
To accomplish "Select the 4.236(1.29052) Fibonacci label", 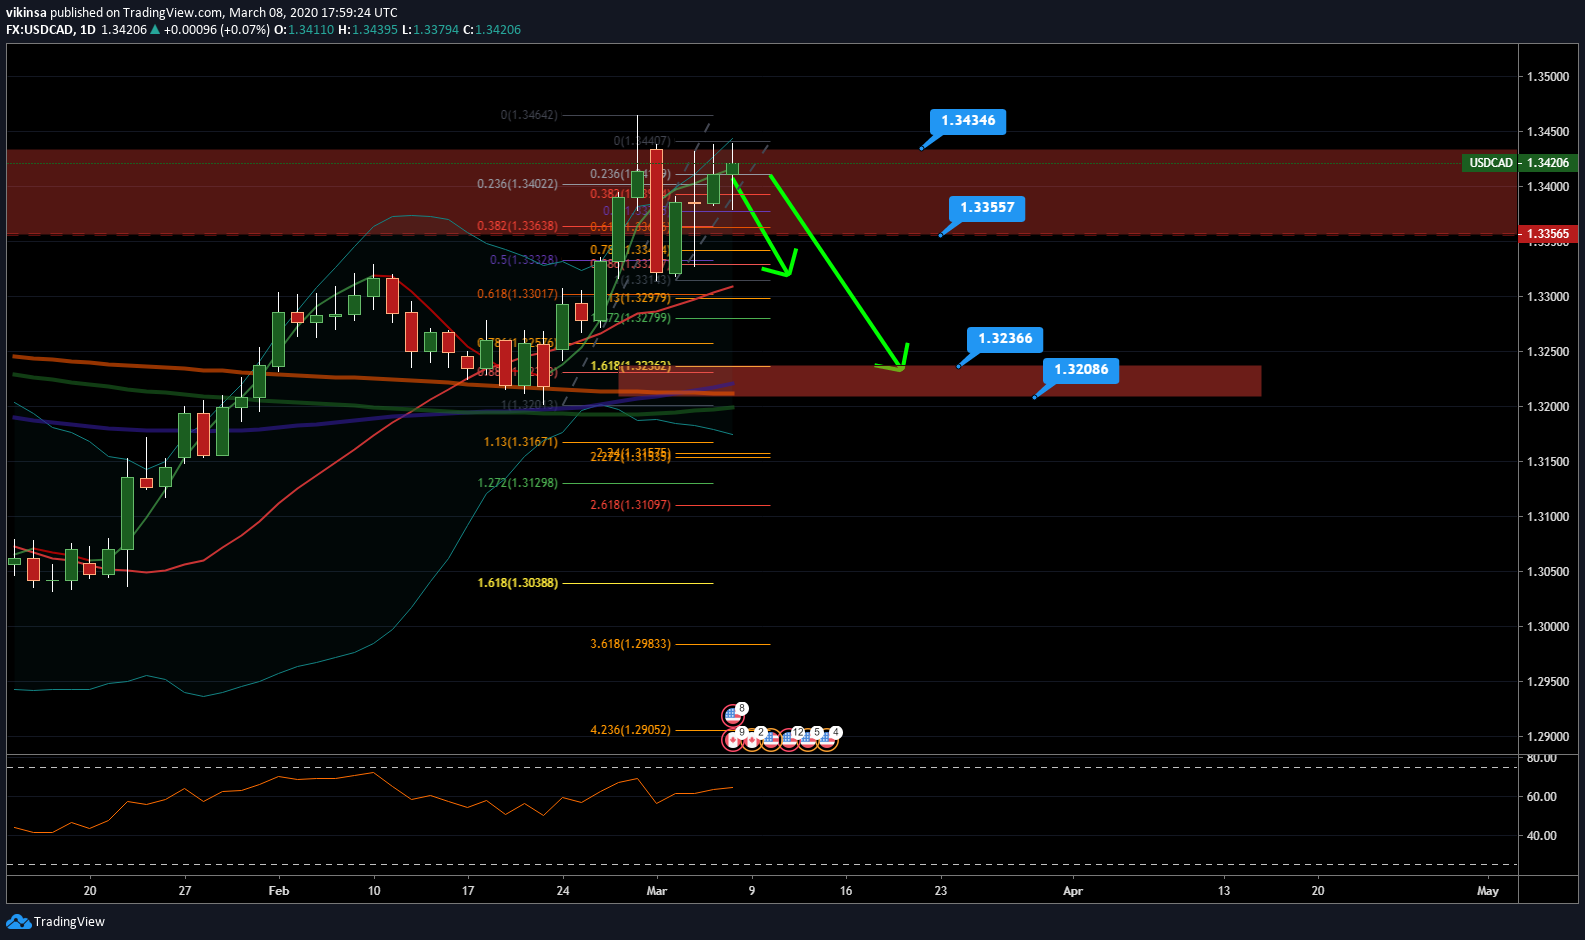I will pyautogui.click(x=630, y=730).
